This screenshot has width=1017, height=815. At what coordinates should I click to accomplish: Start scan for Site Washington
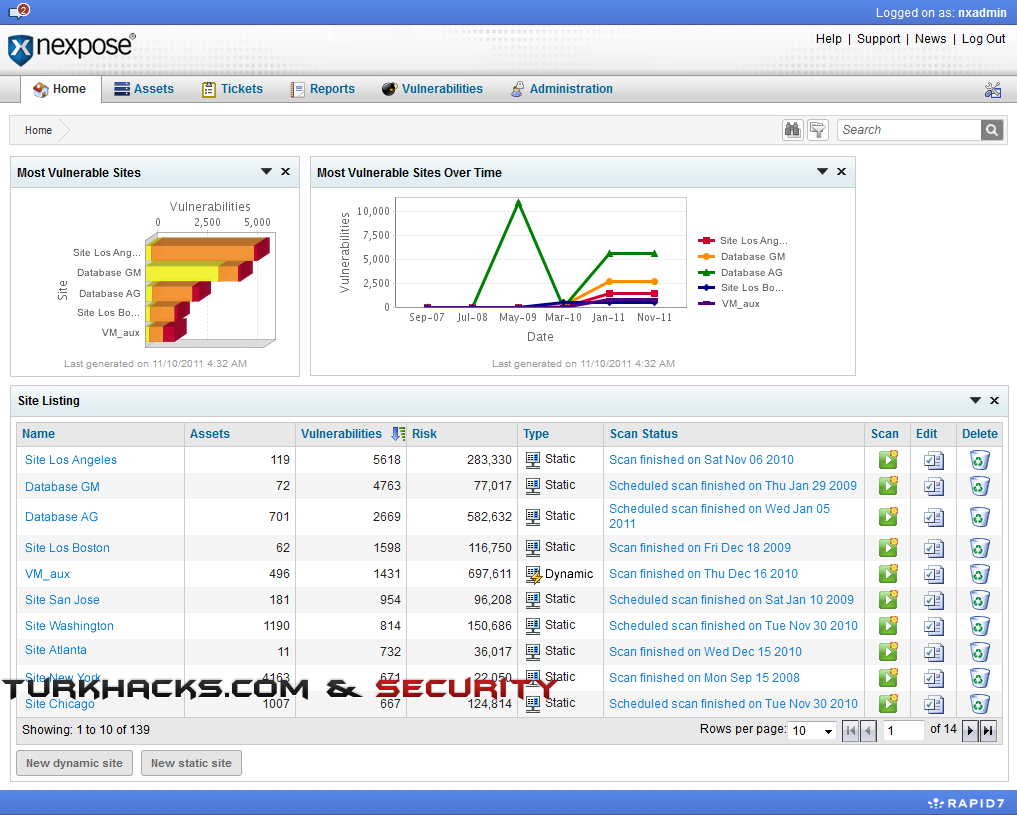pos(888,625)
